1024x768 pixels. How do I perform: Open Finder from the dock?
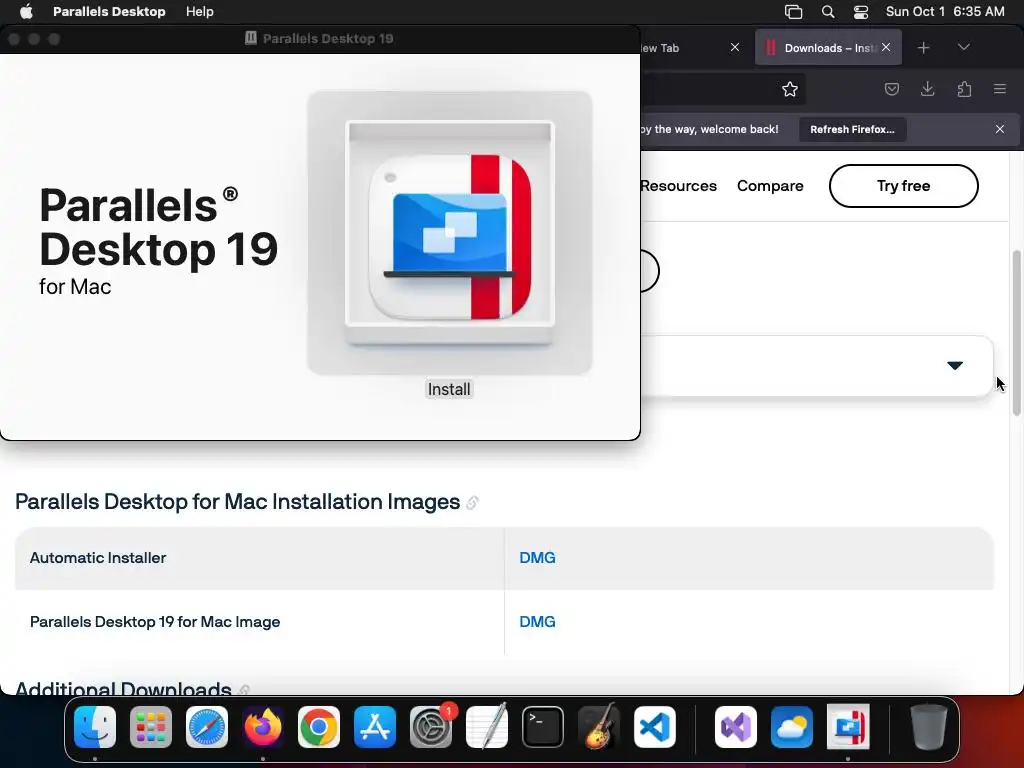point(95,726)
